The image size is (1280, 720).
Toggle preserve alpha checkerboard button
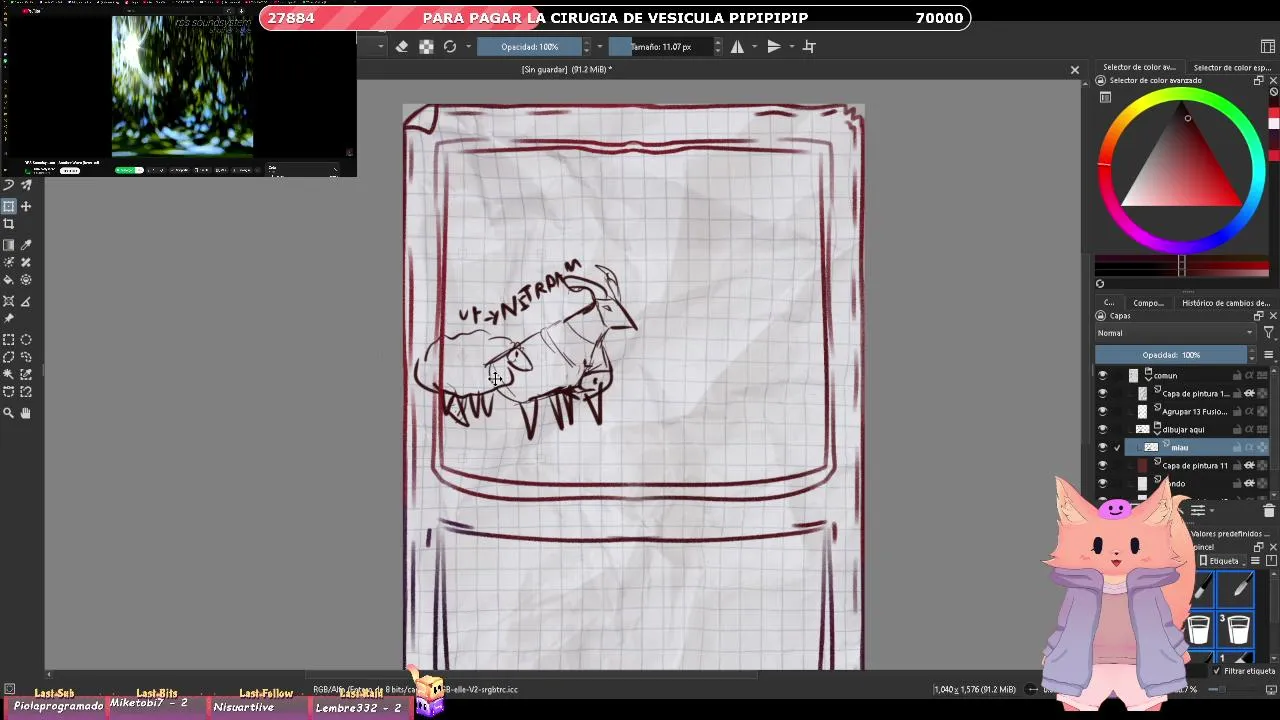point(426,46)
